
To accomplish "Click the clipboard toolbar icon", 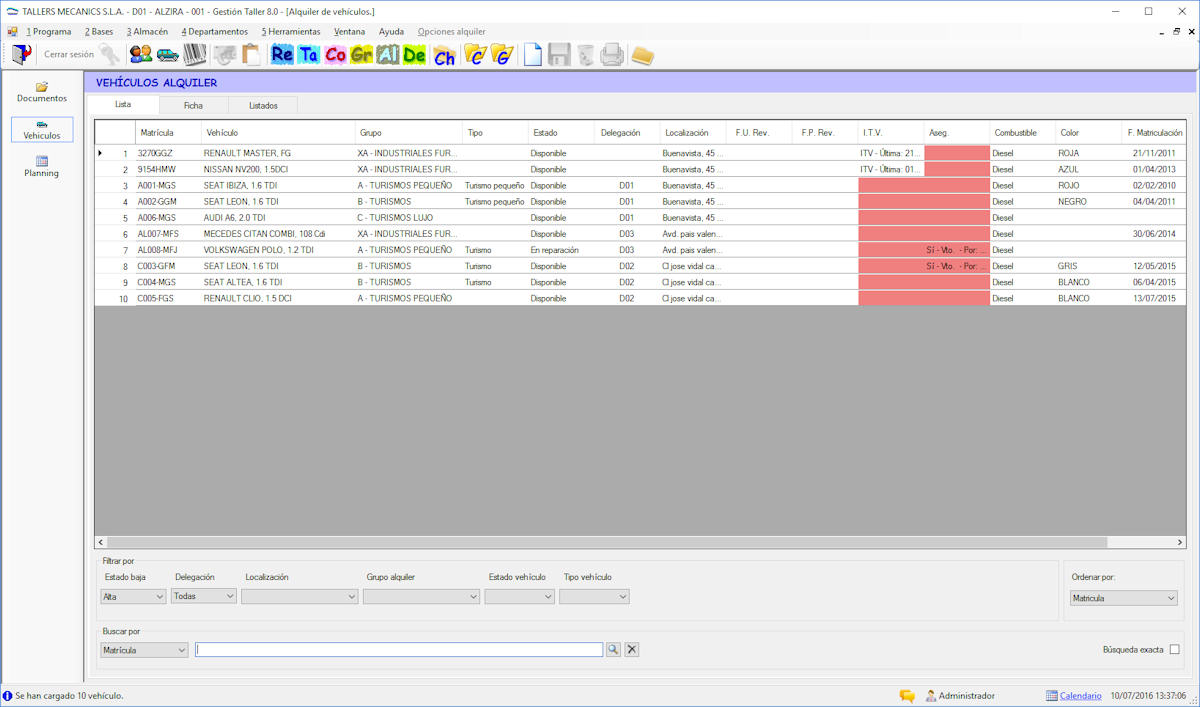I will pos(251,55).
